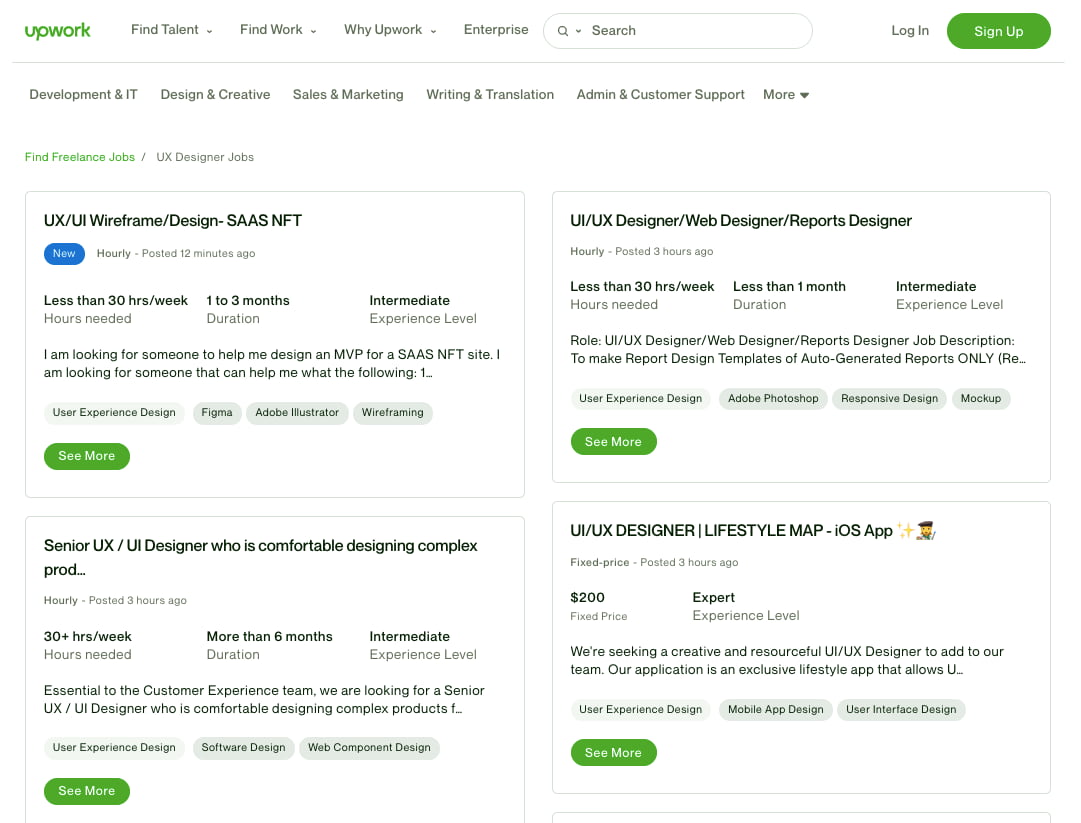The image size is (1081, 823).
Task: Click the search magnifier icon
Action: (x=562, y=31)
